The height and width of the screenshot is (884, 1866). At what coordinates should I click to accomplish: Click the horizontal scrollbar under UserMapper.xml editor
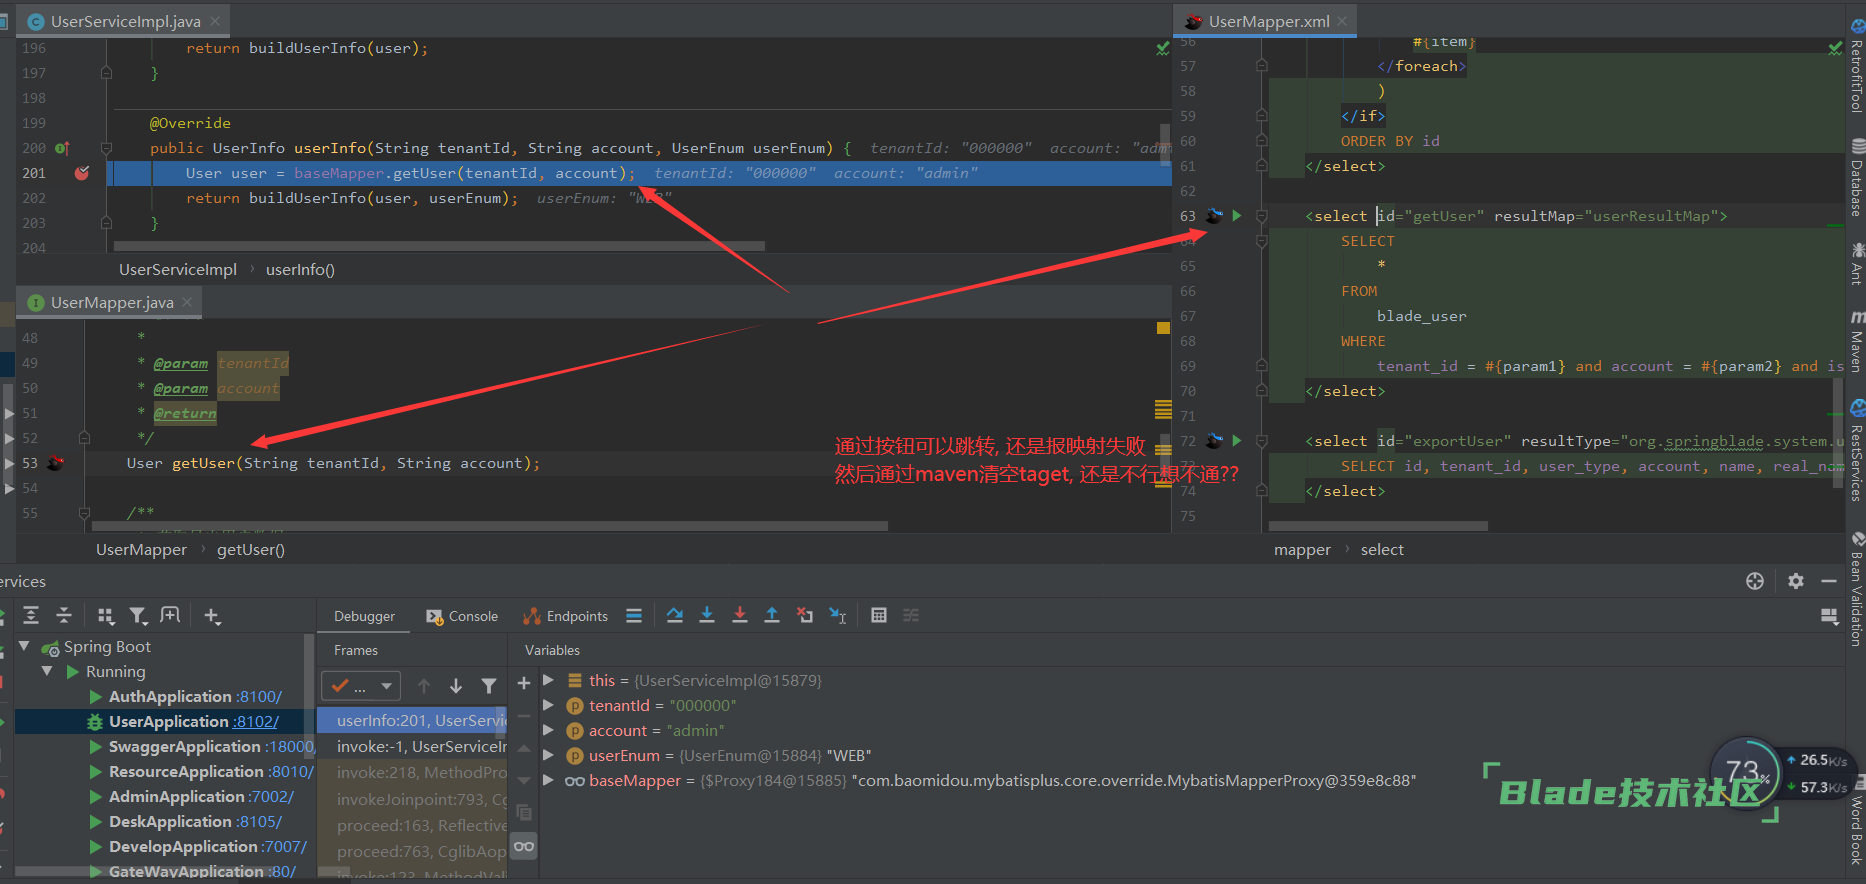coord(1378,525)
